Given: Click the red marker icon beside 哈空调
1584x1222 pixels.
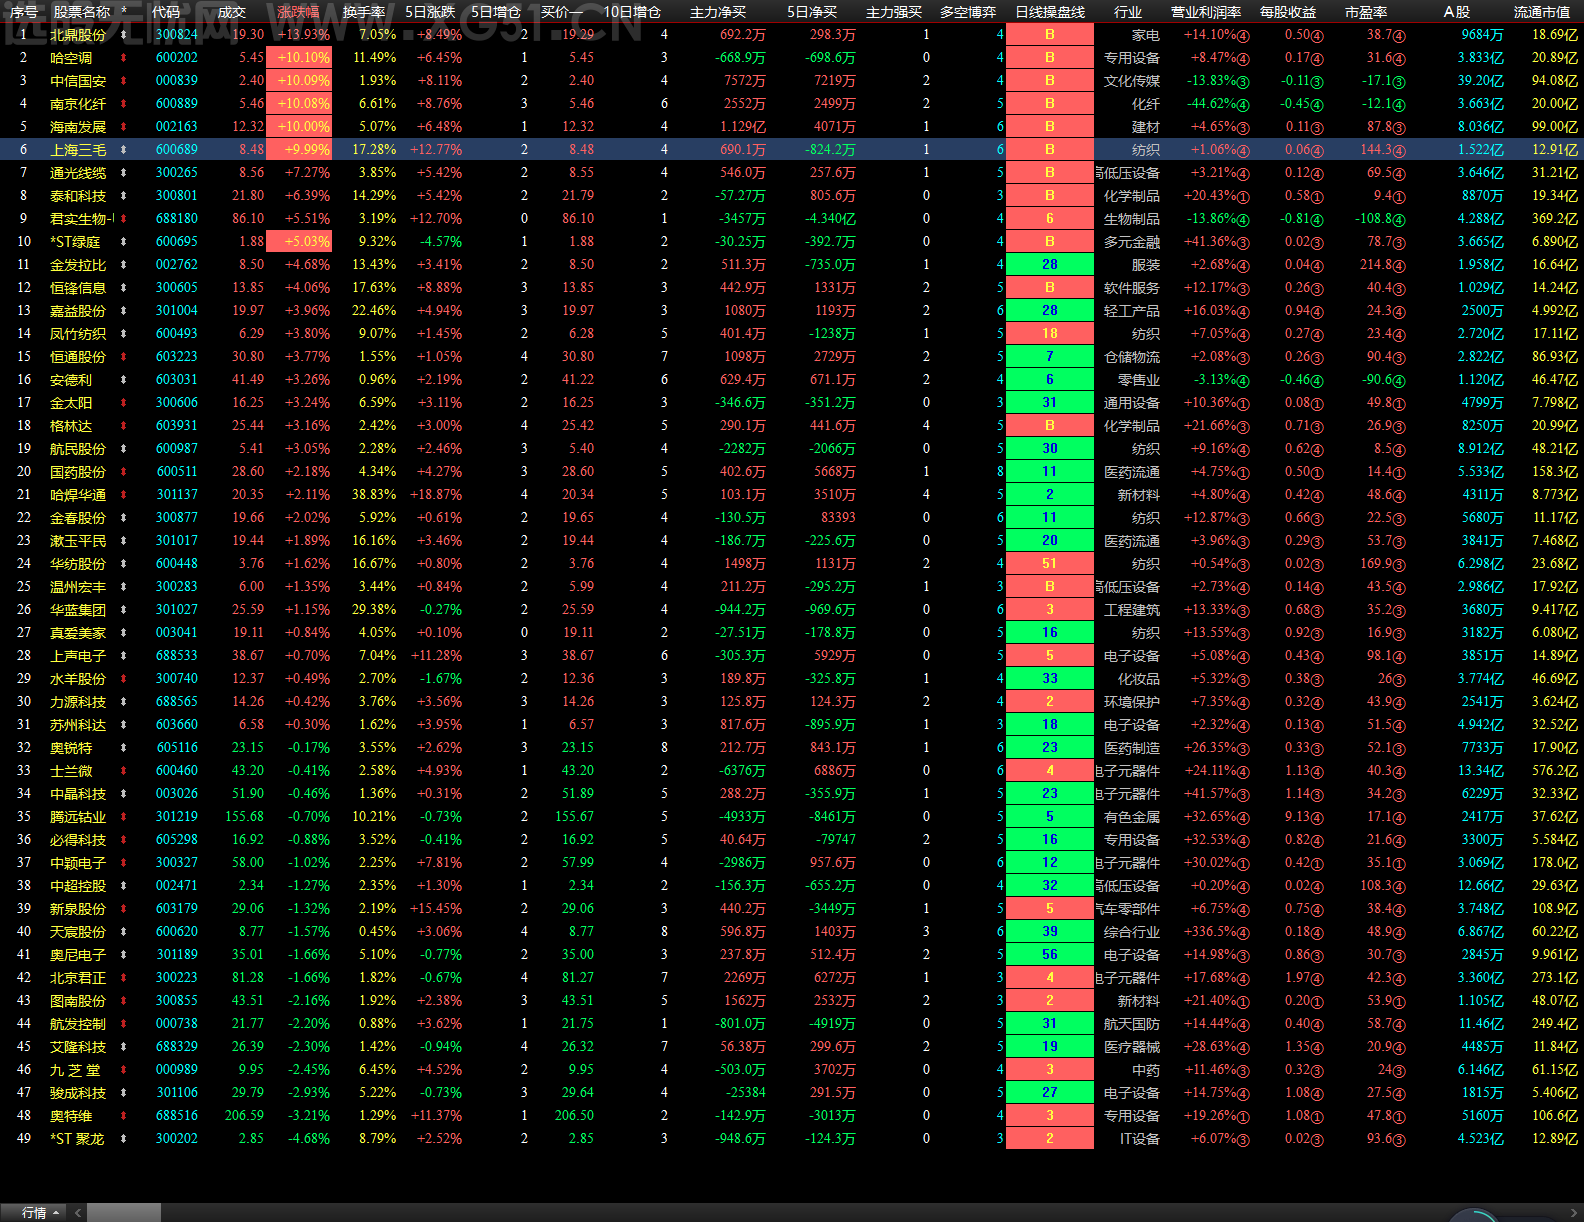Looking at the screenshot, I should pyautogui.click(x=124, y=58).
